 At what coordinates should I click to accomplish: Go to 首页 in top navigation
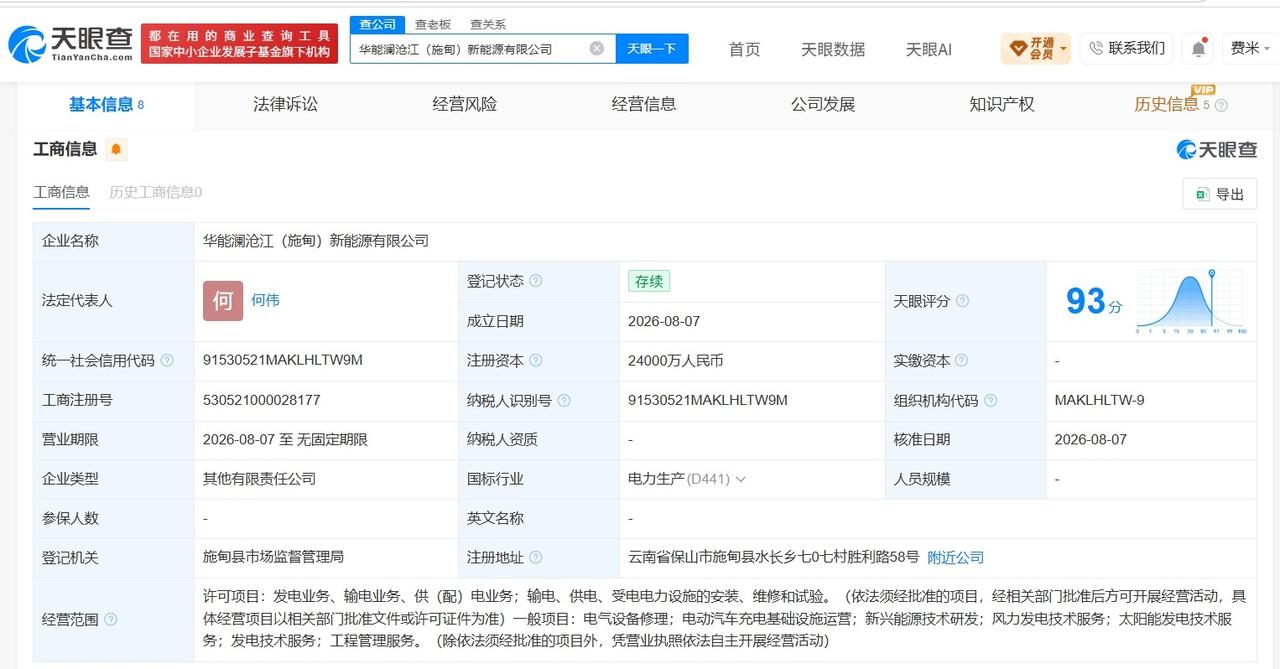(x=744, y=49)
